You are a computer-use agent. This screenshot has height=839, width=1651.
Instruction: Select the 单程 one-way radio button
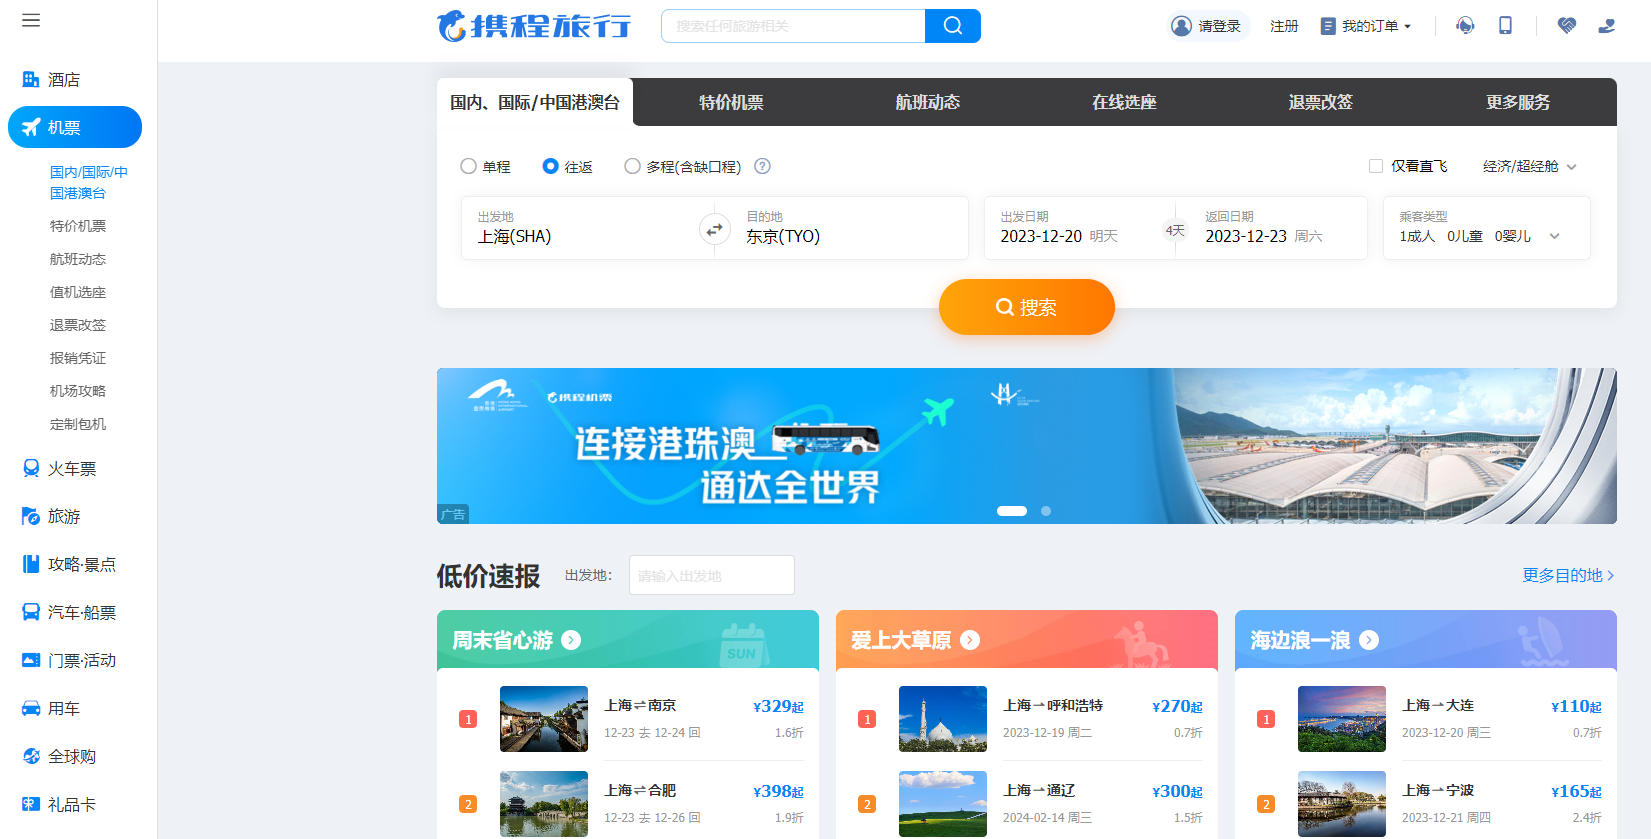pyautogui.click(x=468, y=166)
